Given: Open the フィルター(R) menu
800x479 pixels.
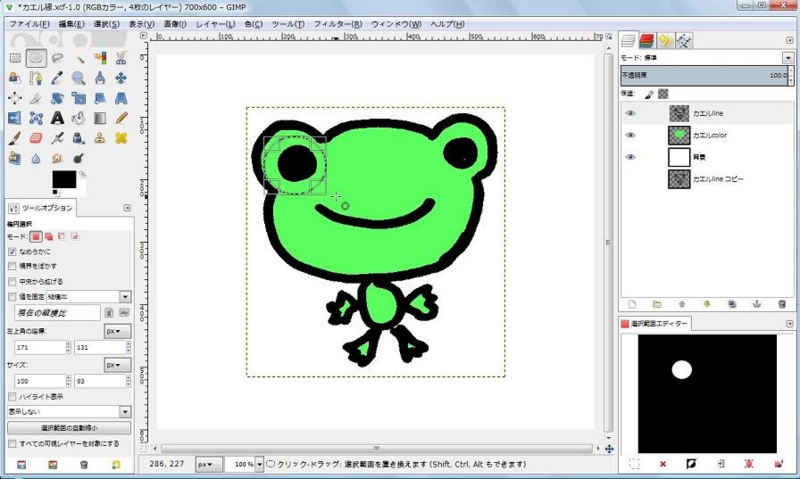Looking at the screenshot, I should point(338,24).
